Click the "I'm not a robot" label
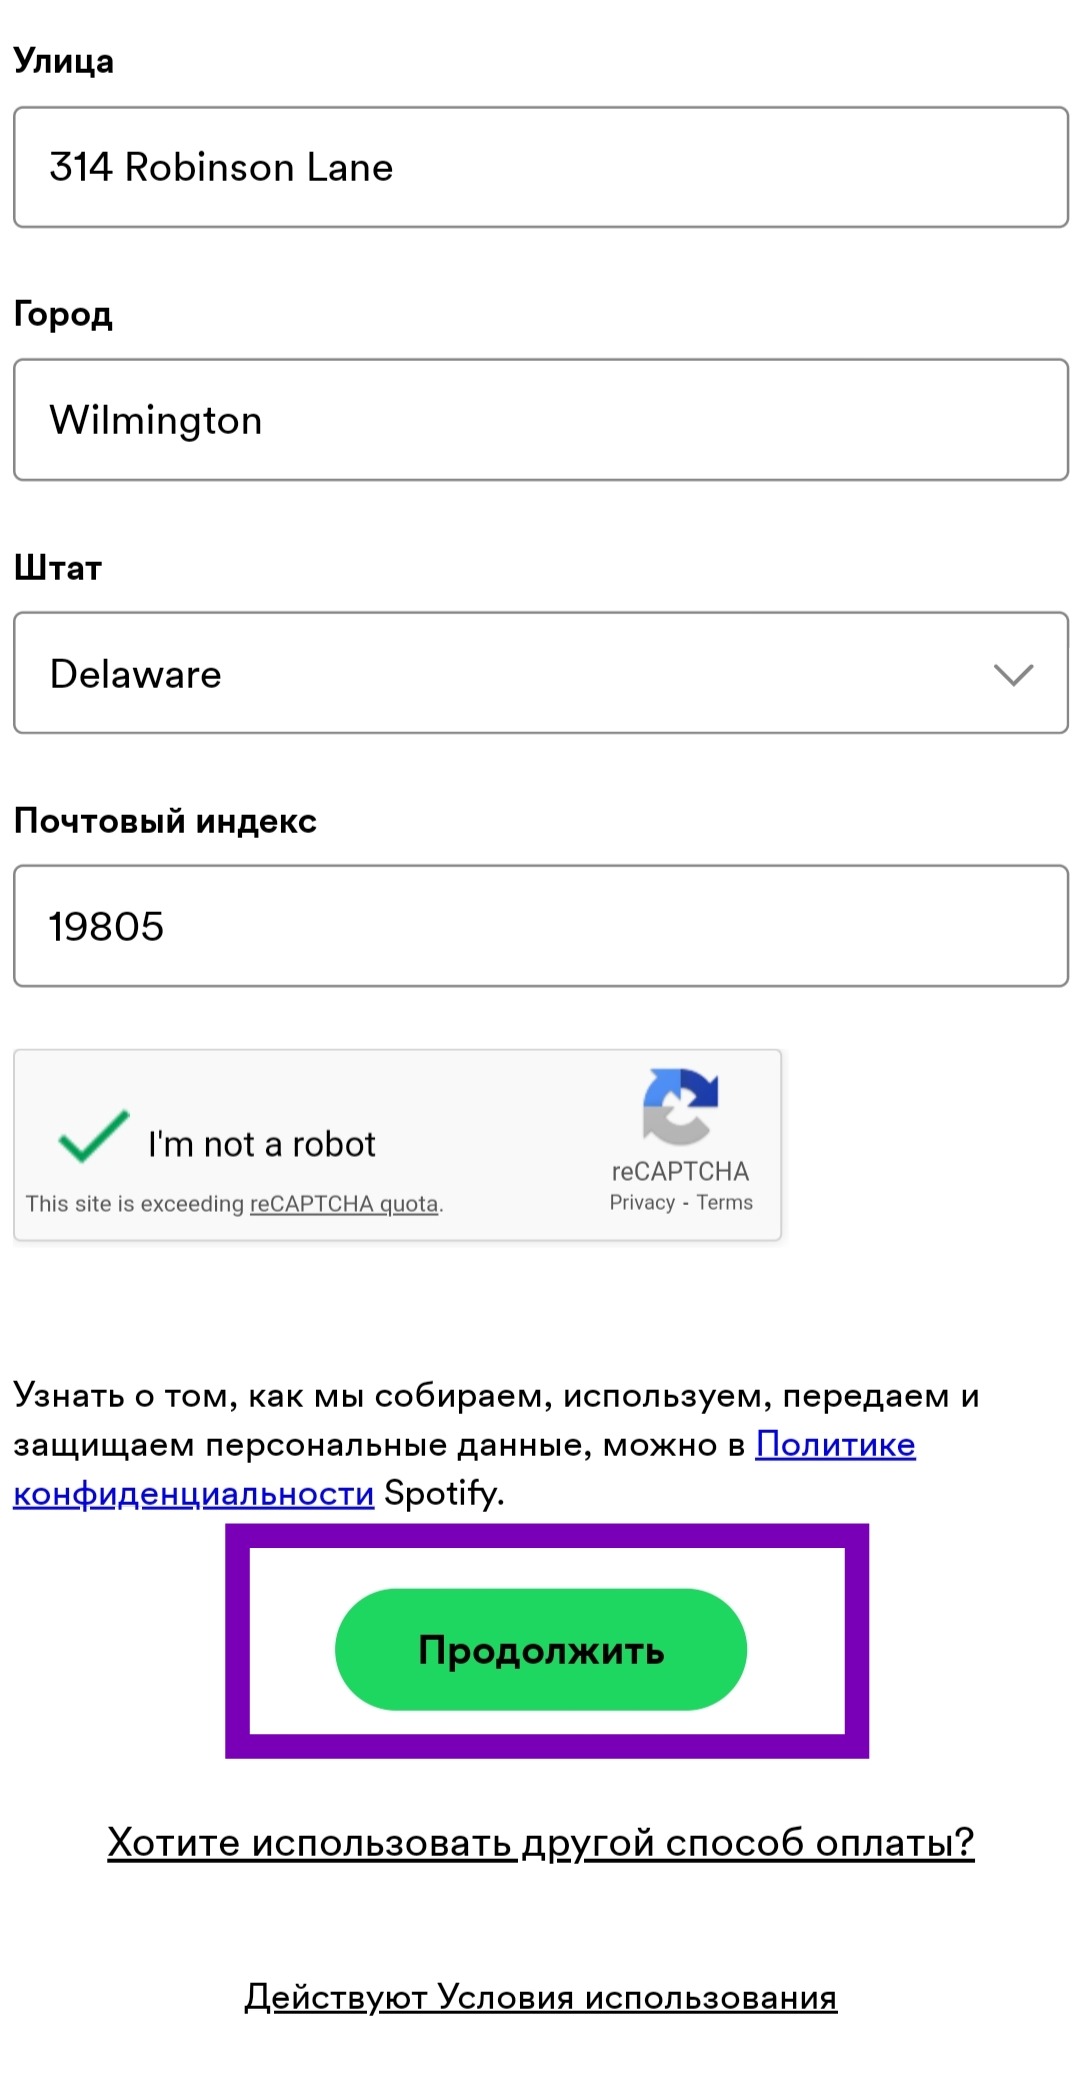The image size is (1079, 2076). click(261, 1144)
